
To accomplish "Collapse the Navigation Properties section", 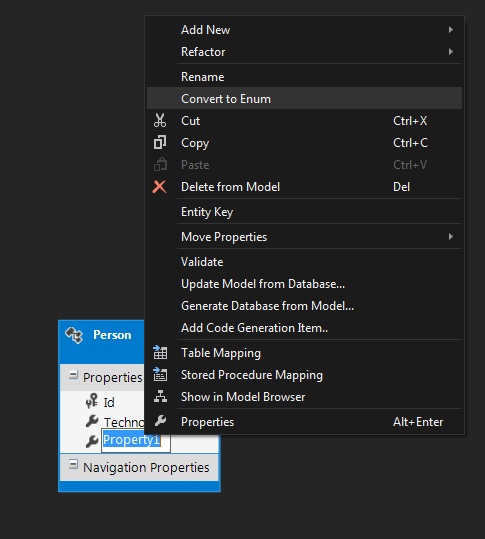I will (73, 465).
